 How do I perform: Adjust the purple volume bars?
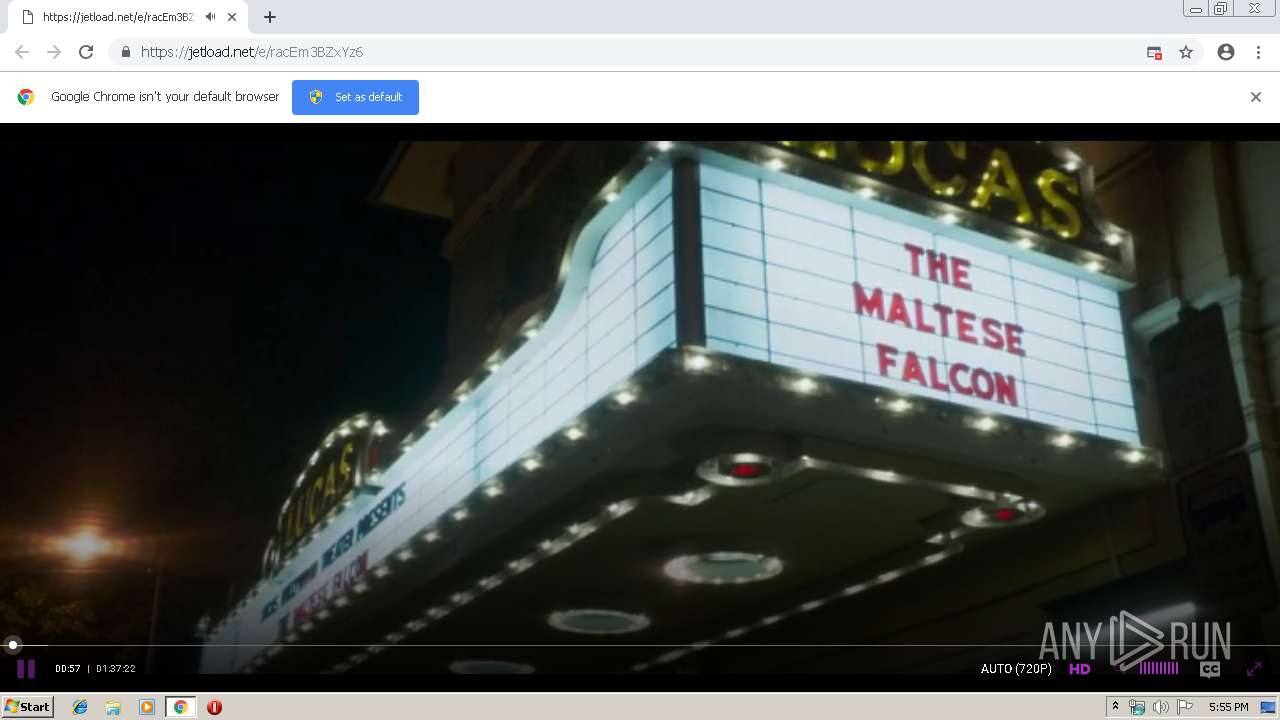1159,668
